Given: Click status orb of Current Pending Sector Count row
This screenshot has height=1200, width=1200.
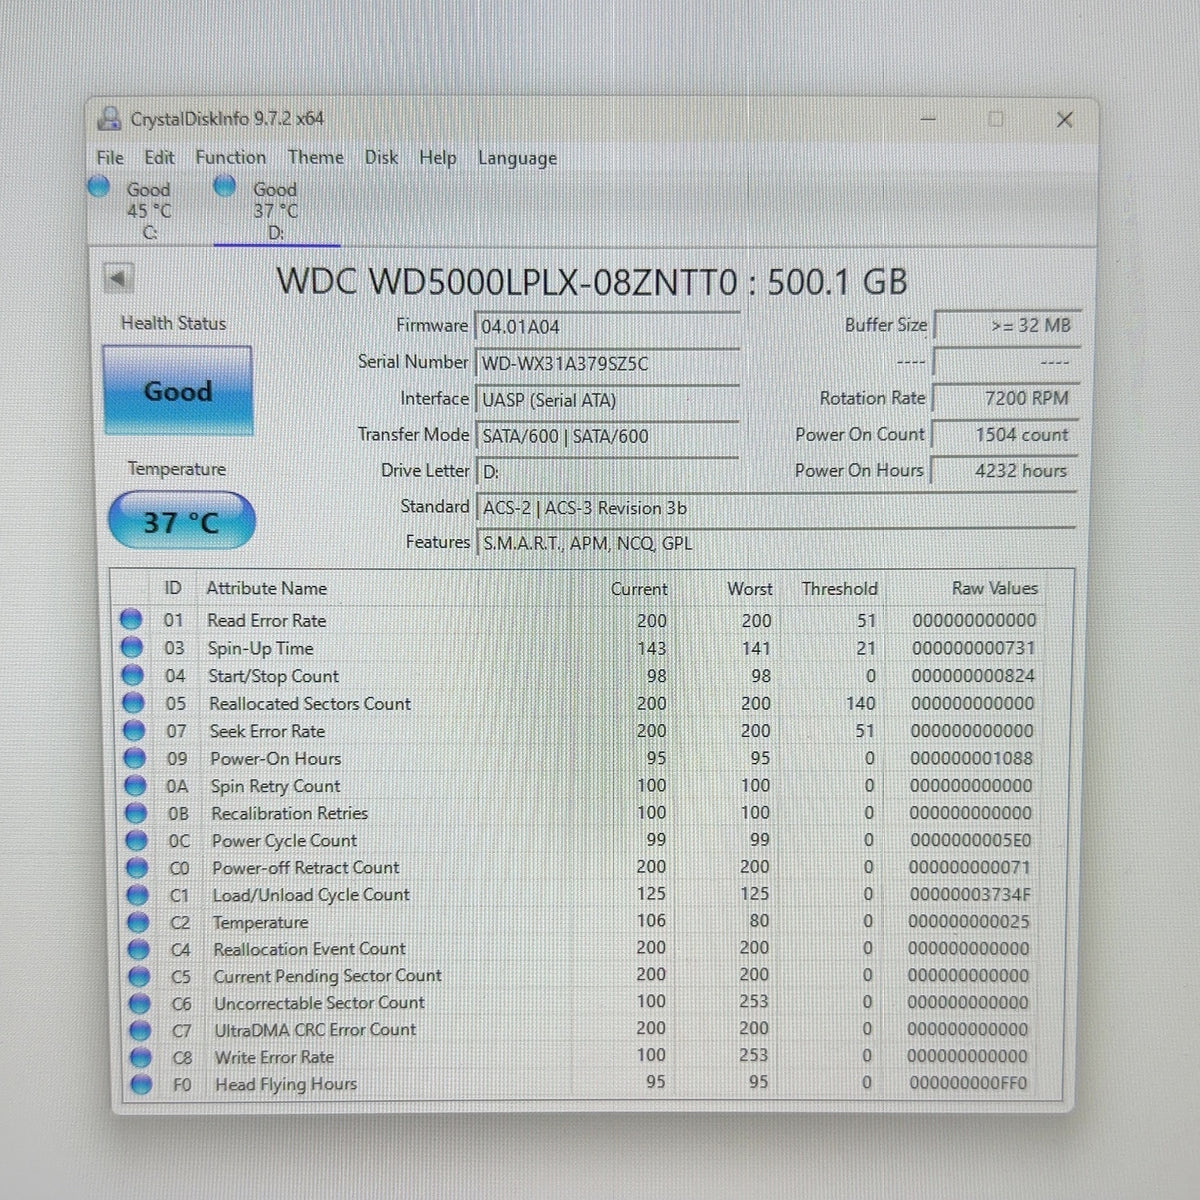Looking at the screenshot, I should [x=139, y=976].
